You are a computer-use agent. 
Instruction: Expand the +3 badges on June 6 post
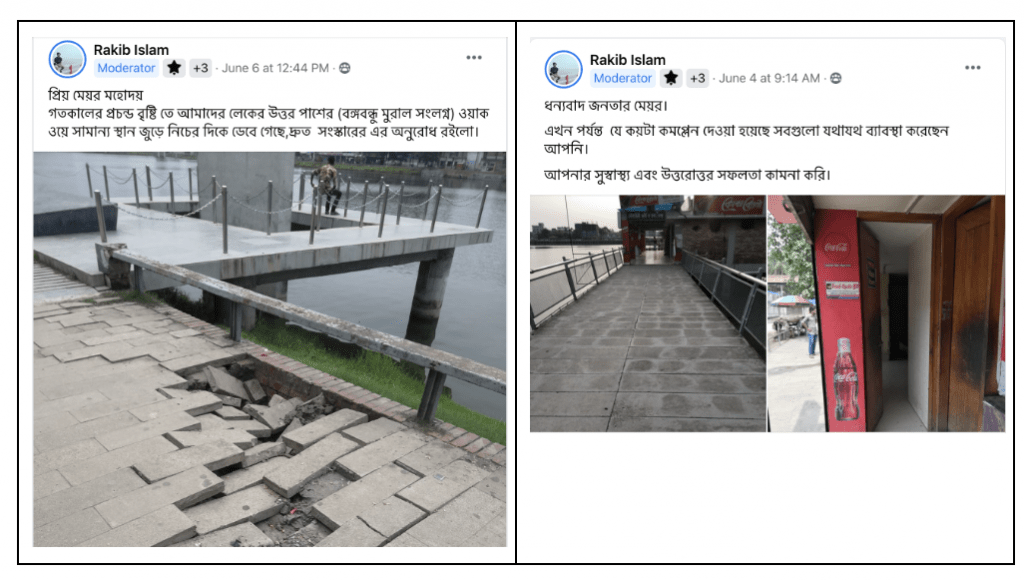(x=200, y=68)
